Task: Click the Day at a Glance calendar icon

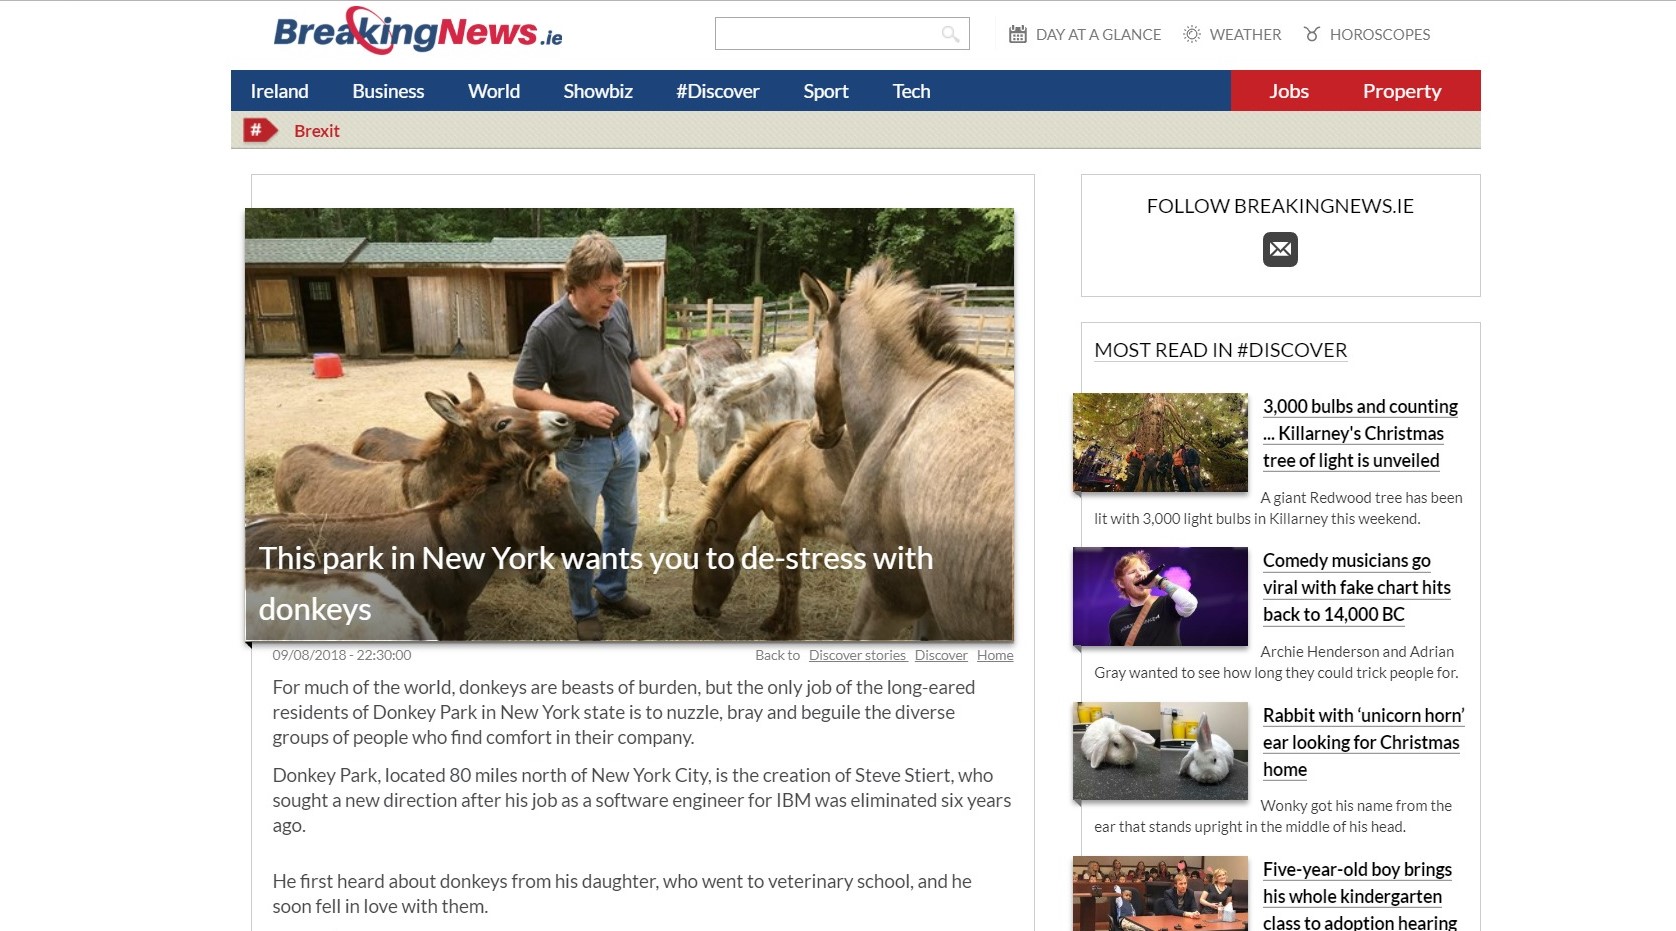Action: tap(1018, 34)
